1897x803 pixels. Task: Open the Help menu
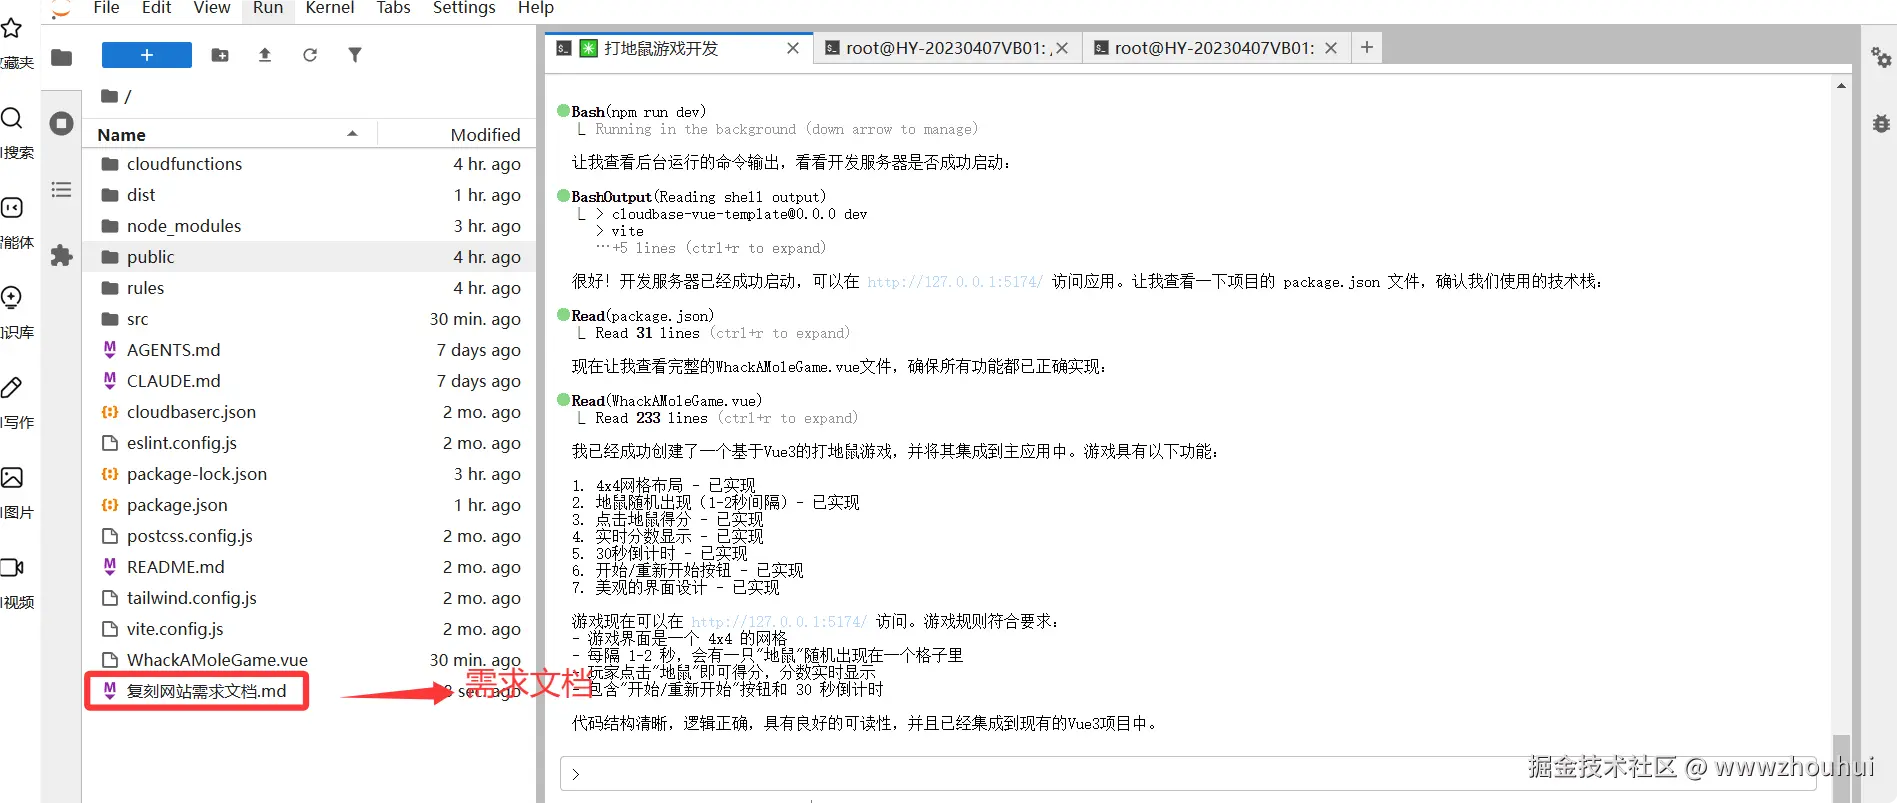536,8
